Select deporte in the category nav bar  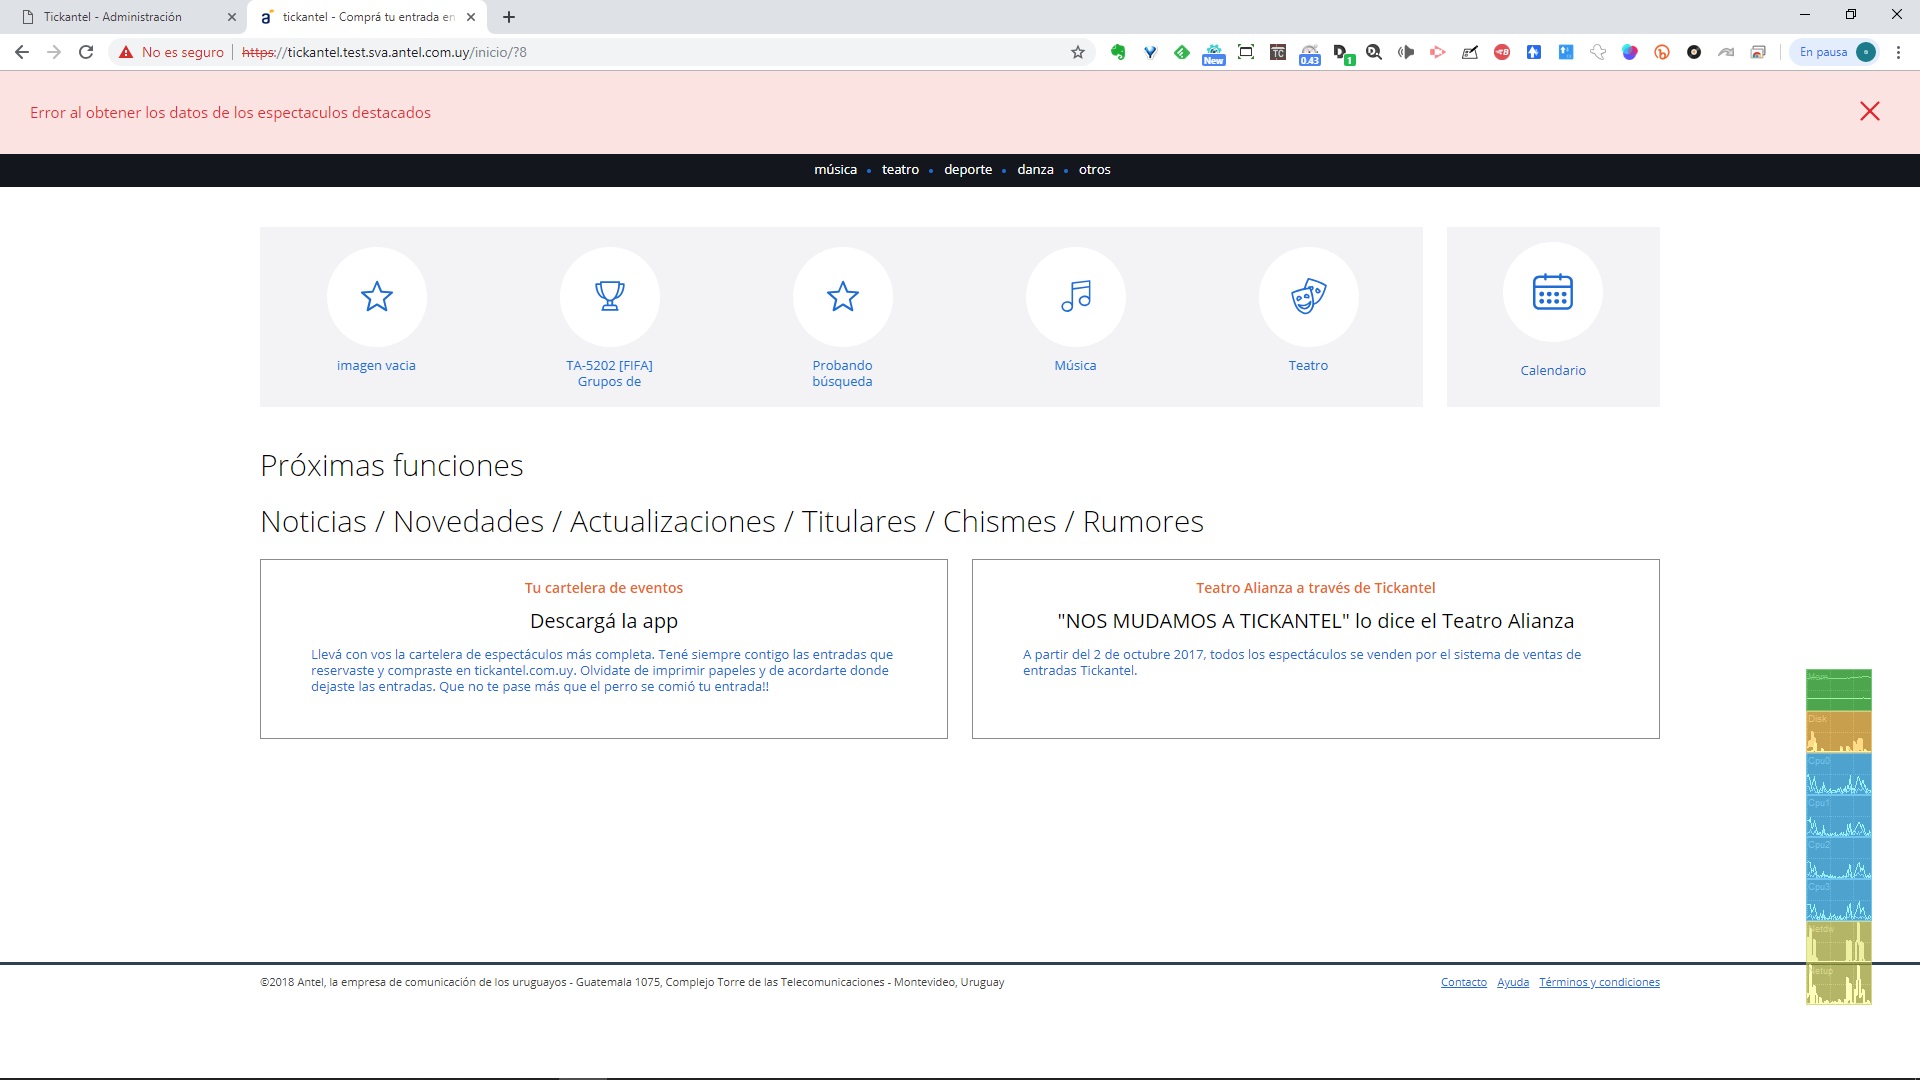(x=967, y=169)
